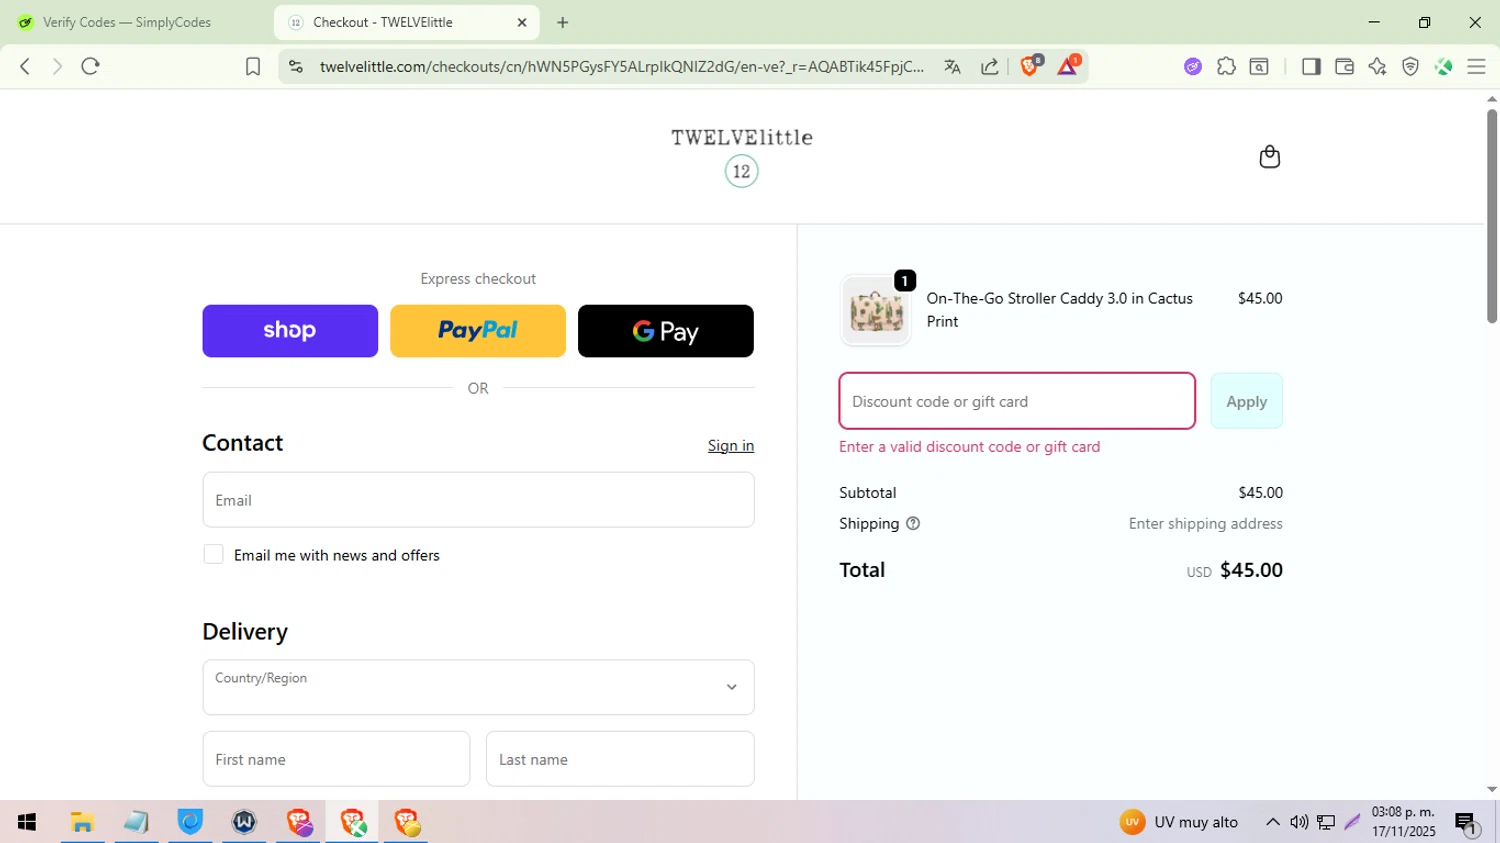Pay with Google Pay button
Viewport: 1500px width, 843px height.
(666, 331)
